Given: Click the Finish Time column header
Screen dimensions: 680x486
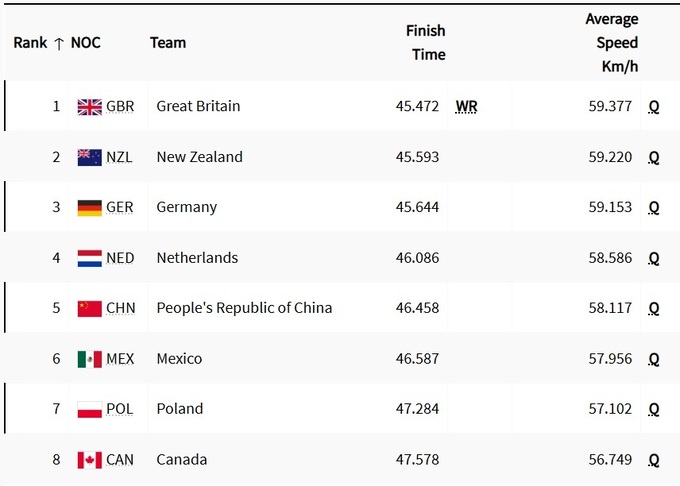Looking at the screenshot, I should (x=426, y=43).
